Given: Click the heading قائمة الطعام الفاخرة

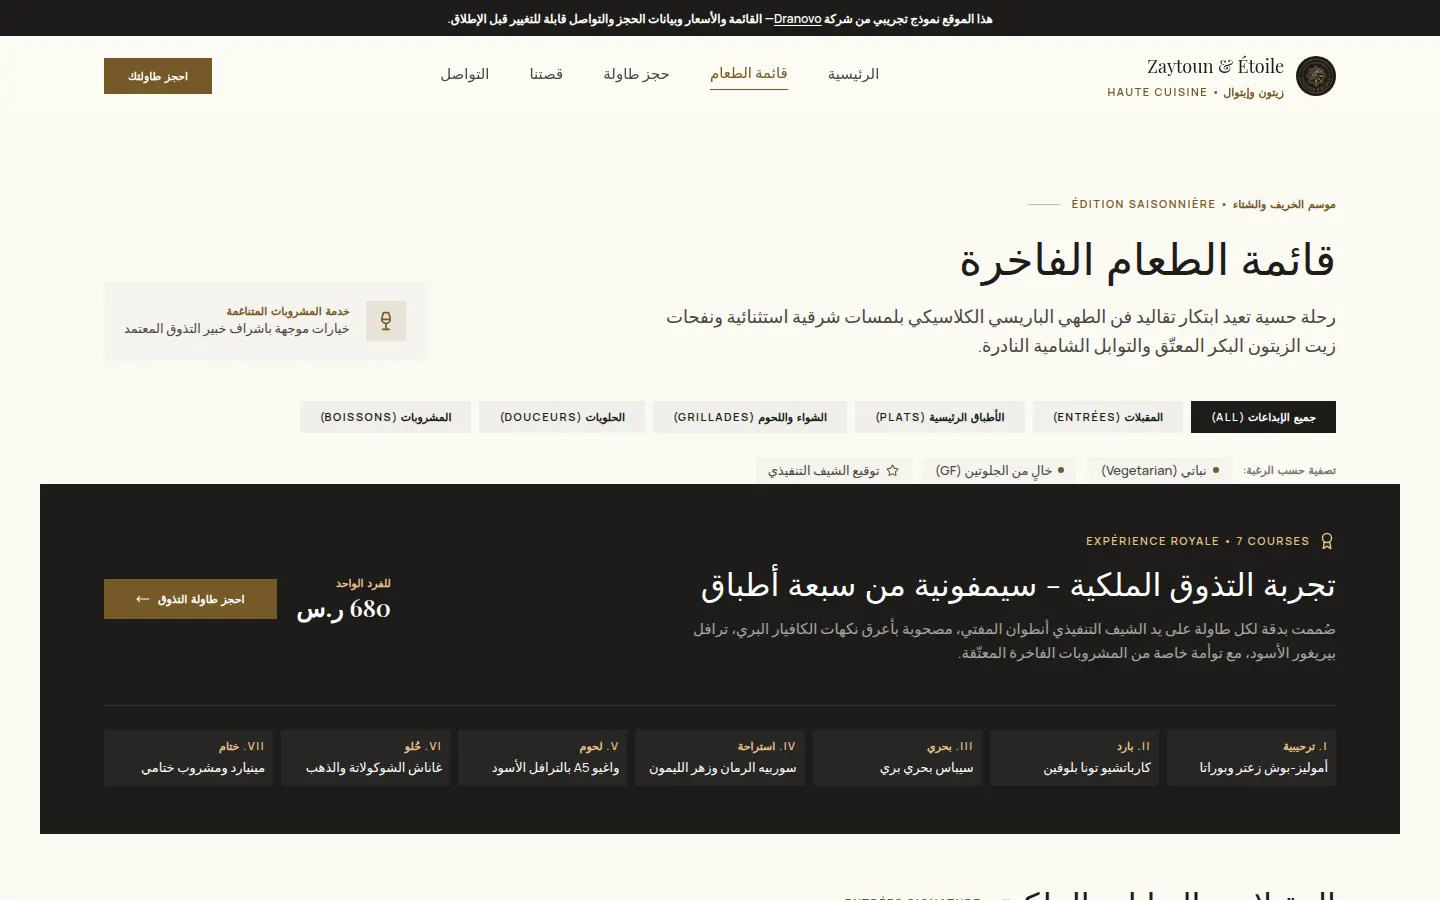Looking at the screenshot, I should coord(1147,261).
